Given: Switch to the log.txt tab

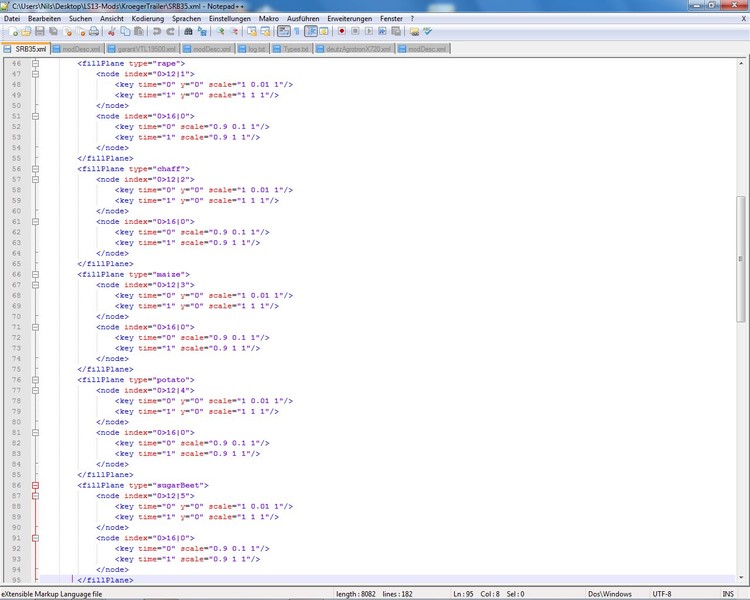Looking at the screenshot, I should [252, 49].
